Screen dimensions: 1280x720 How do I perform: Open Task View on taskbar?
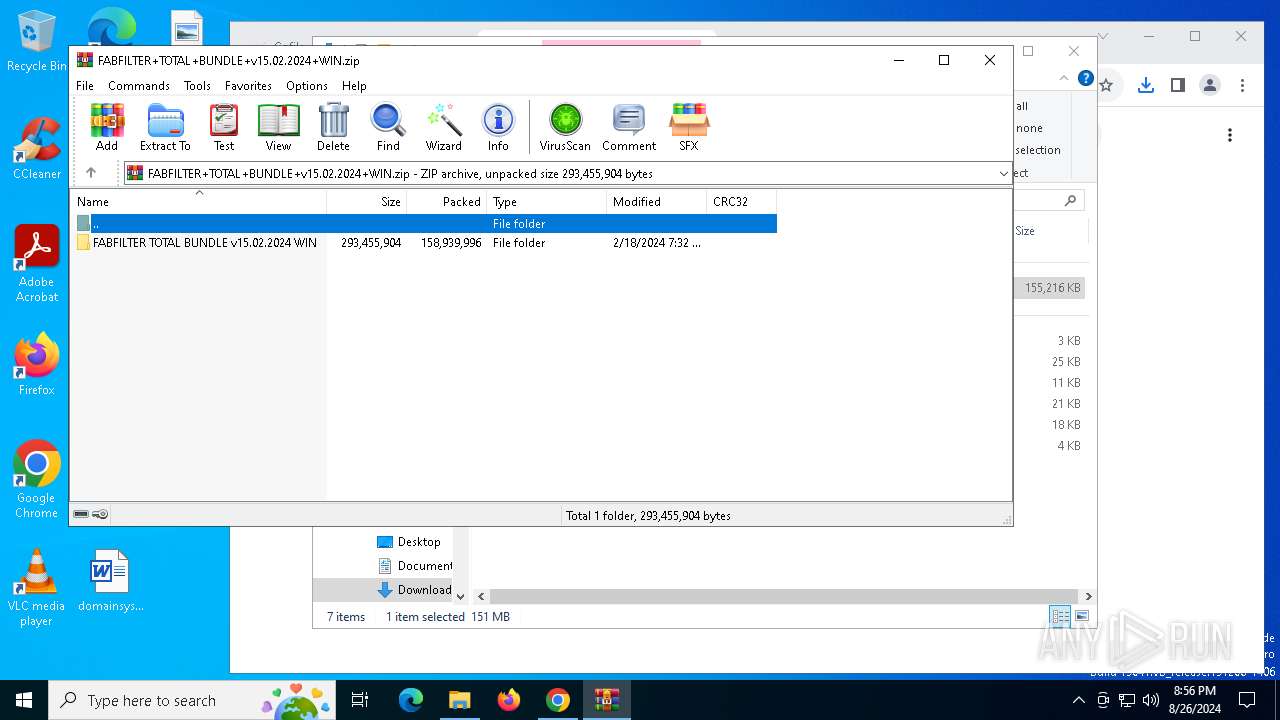[360, 700]
